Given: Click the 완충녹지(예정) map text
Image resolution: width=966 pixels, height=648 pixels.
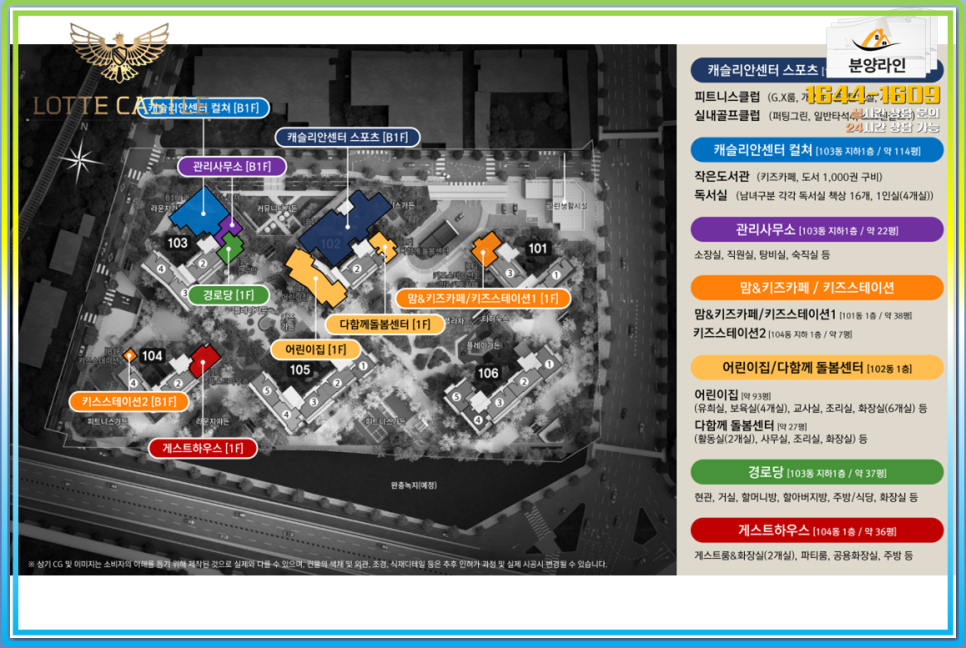Looking at the screenshot, I should (x=414, y=485).
